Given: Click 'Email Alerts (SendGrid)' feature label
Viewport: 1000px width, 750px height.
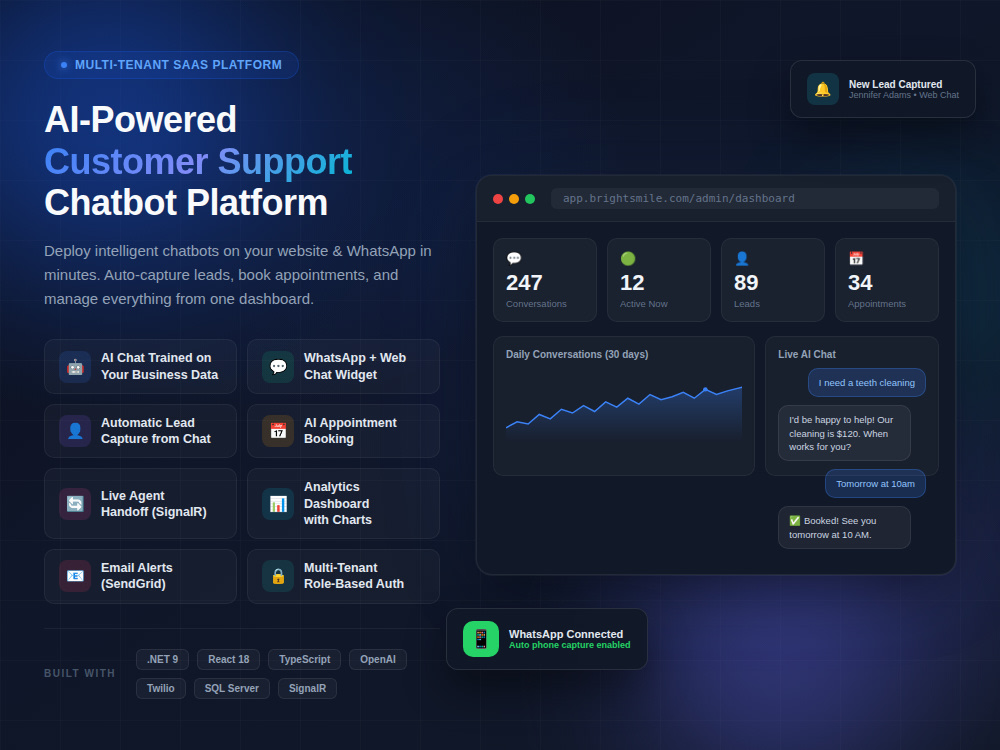Looking at the screenshot, I should coord(136,576).
